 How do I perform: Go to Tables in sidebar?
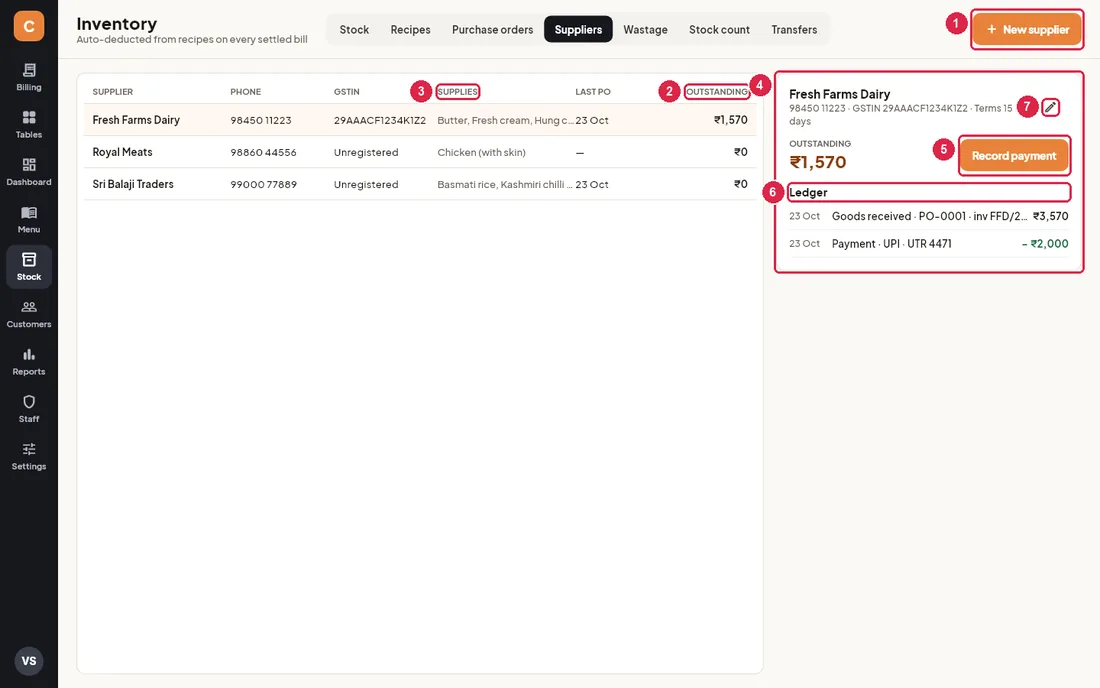pos(29,125)
